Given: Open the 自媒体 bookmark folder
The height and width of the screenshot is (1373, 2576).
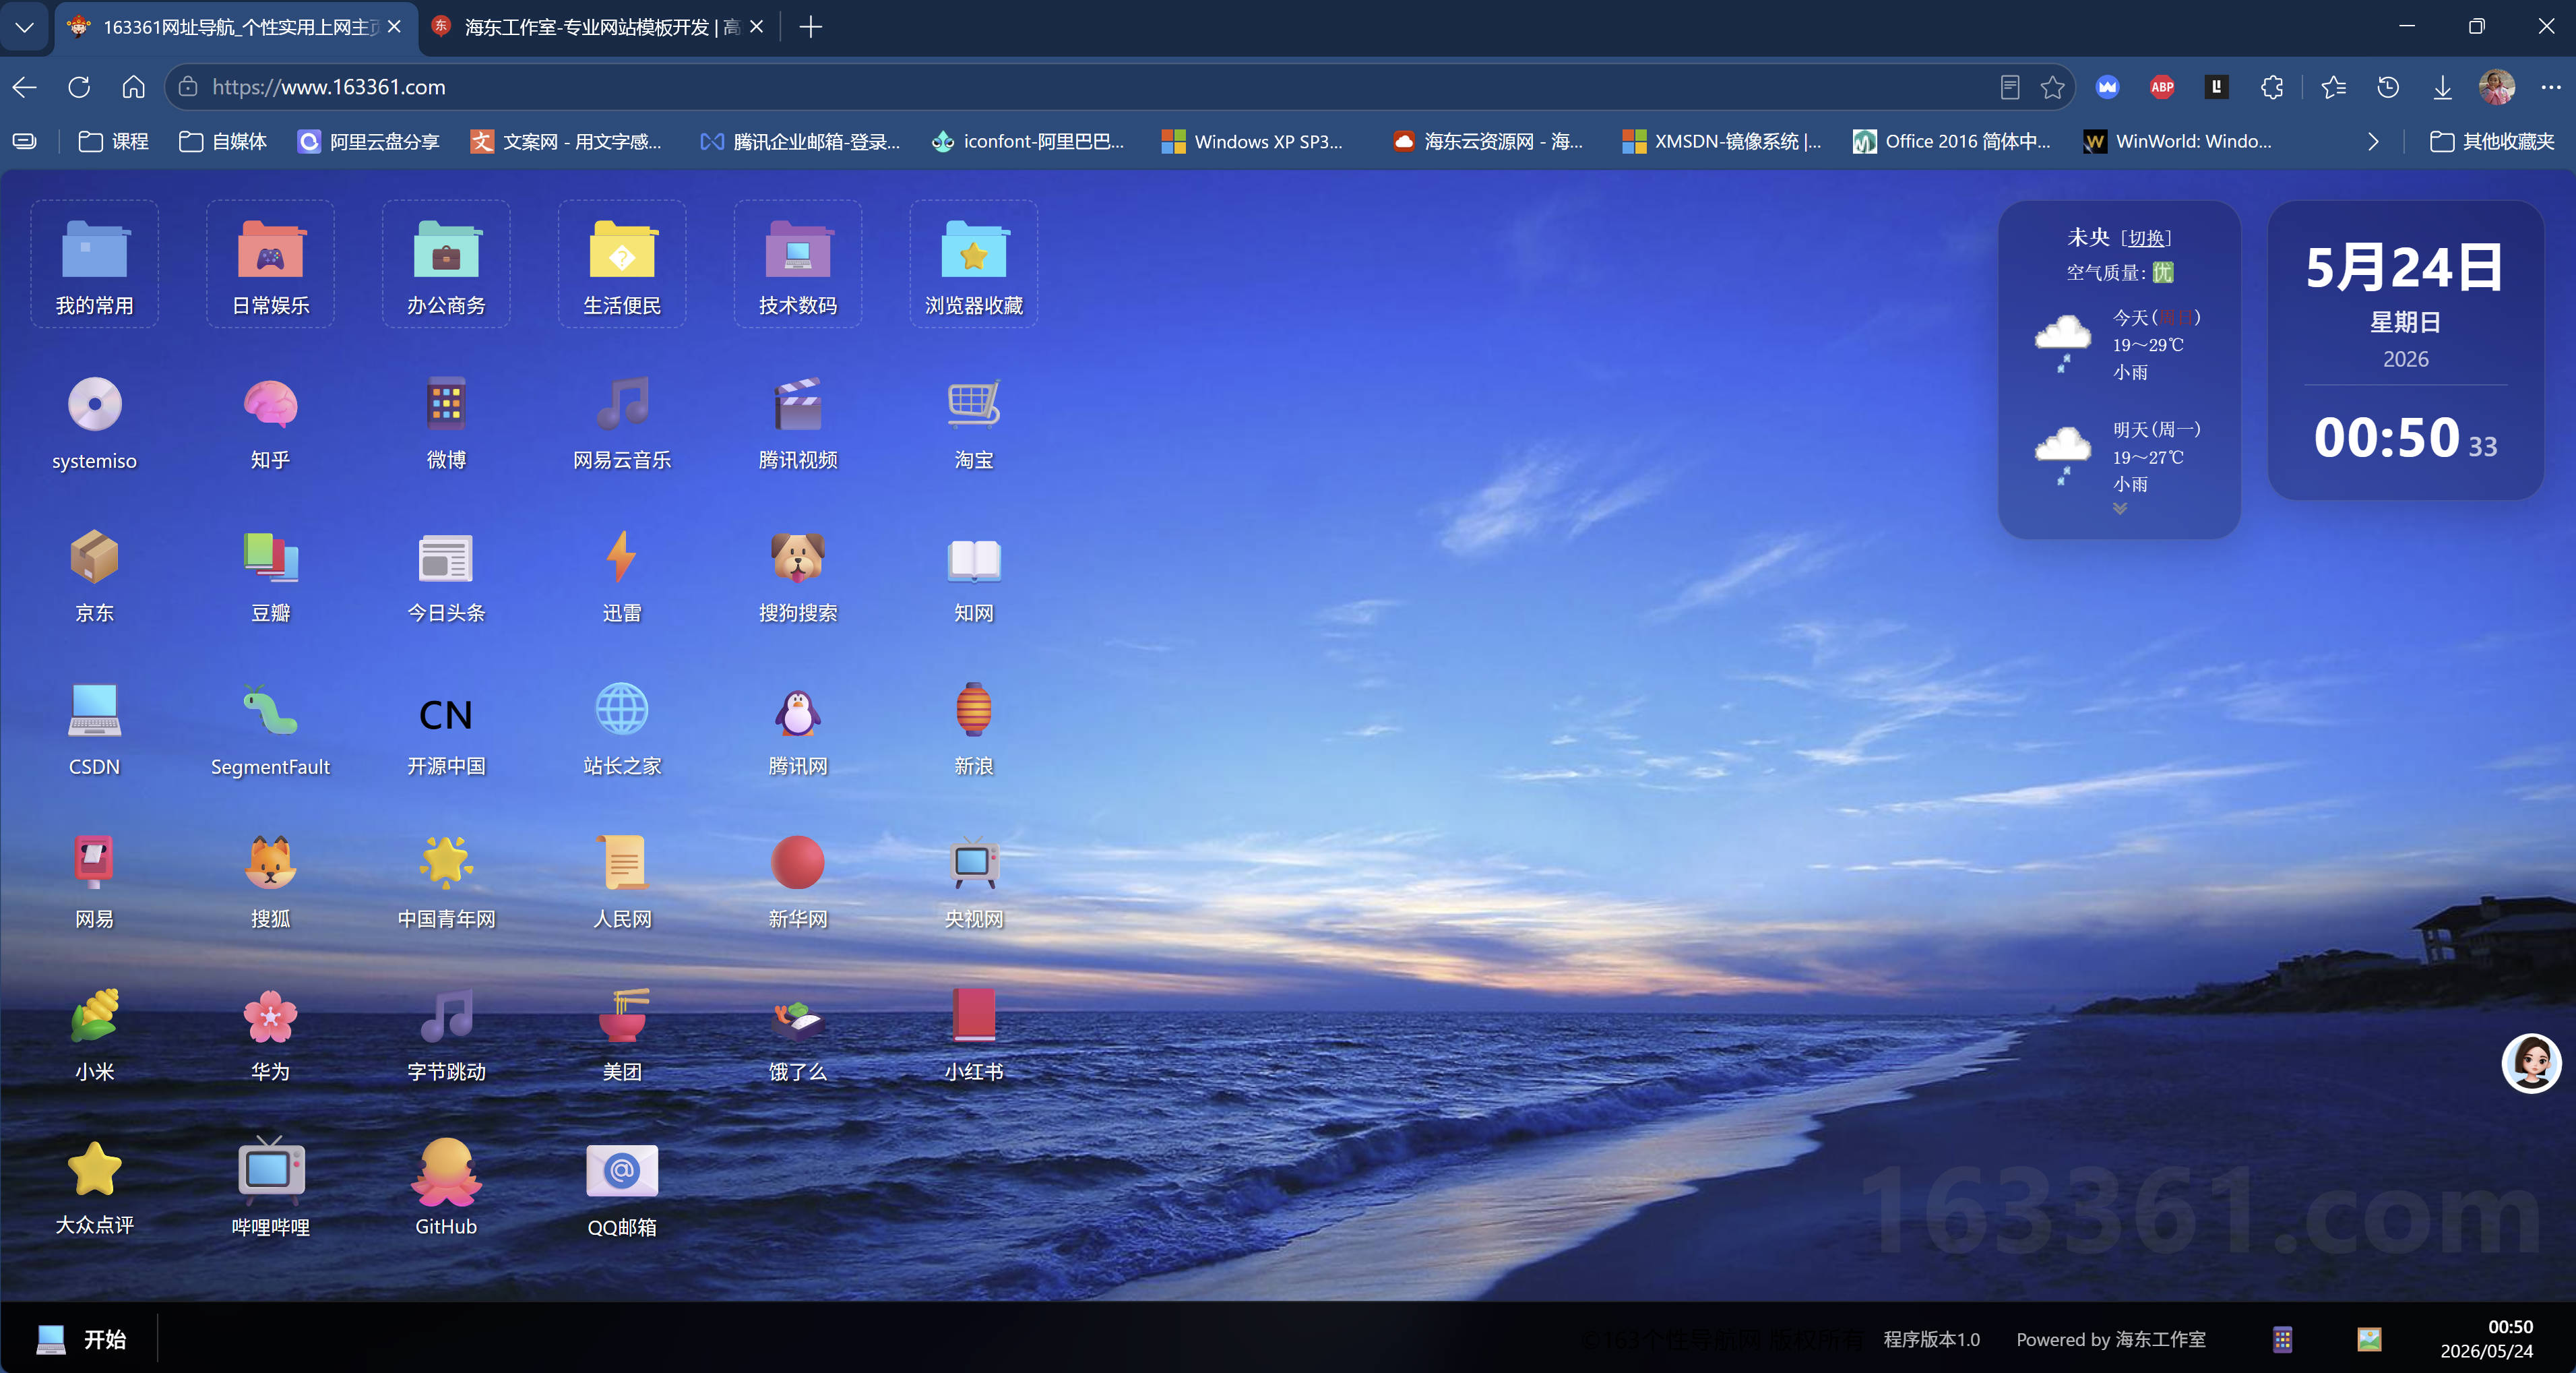Looking at the screenshot, I should [223, 142].
